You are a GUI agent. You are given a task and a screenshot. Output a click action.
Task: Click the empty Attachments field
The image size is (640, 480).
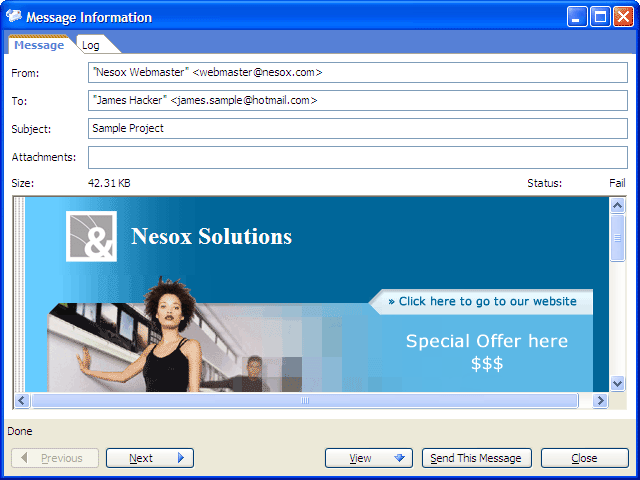point(358,158)
